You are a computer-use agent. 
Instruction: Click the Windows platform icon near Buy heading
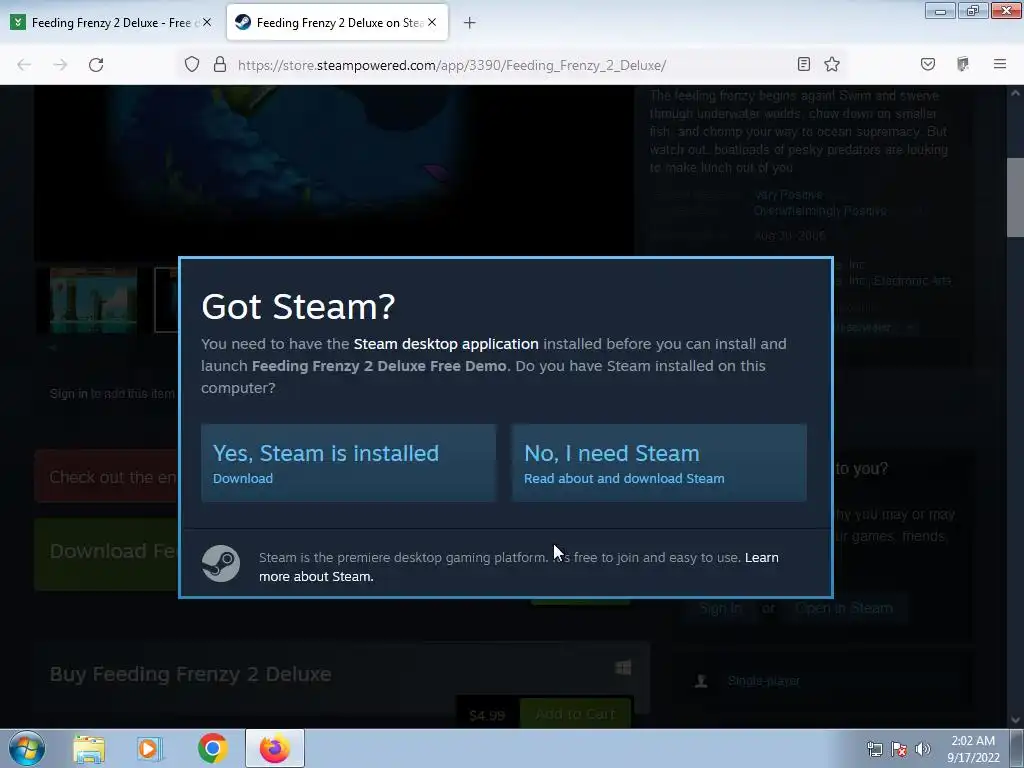pyautogui.click(x=623, y=667)
